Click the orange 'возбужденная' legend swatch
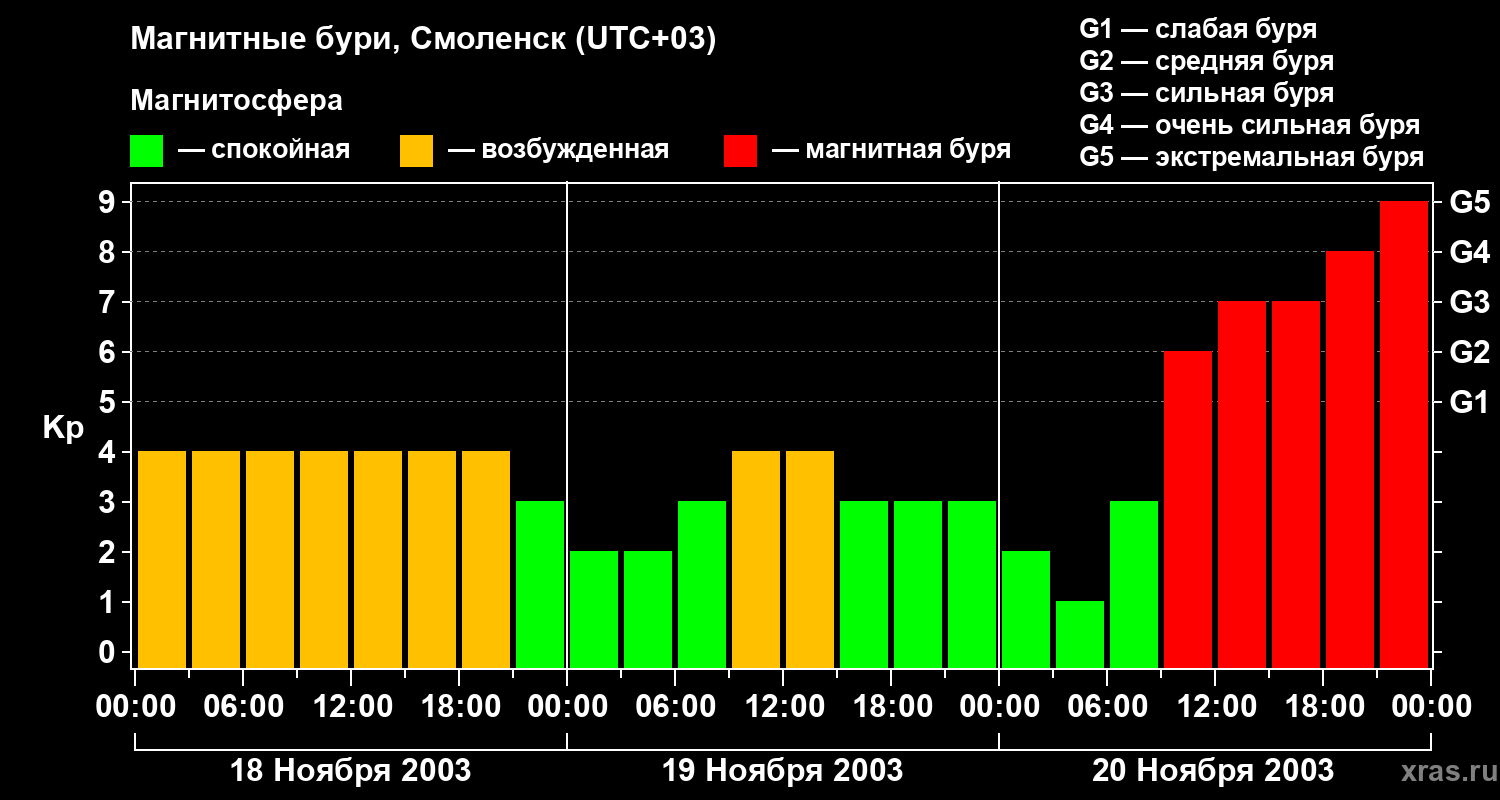The height and width of the screenshot is (800, 1500). [416, 151]
